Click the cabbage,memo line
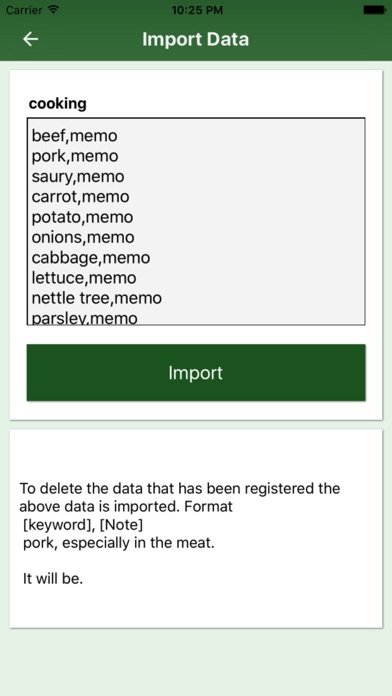The height and width of the screenshot is (696, 392). pyautogui.click(x=91, y=258)
